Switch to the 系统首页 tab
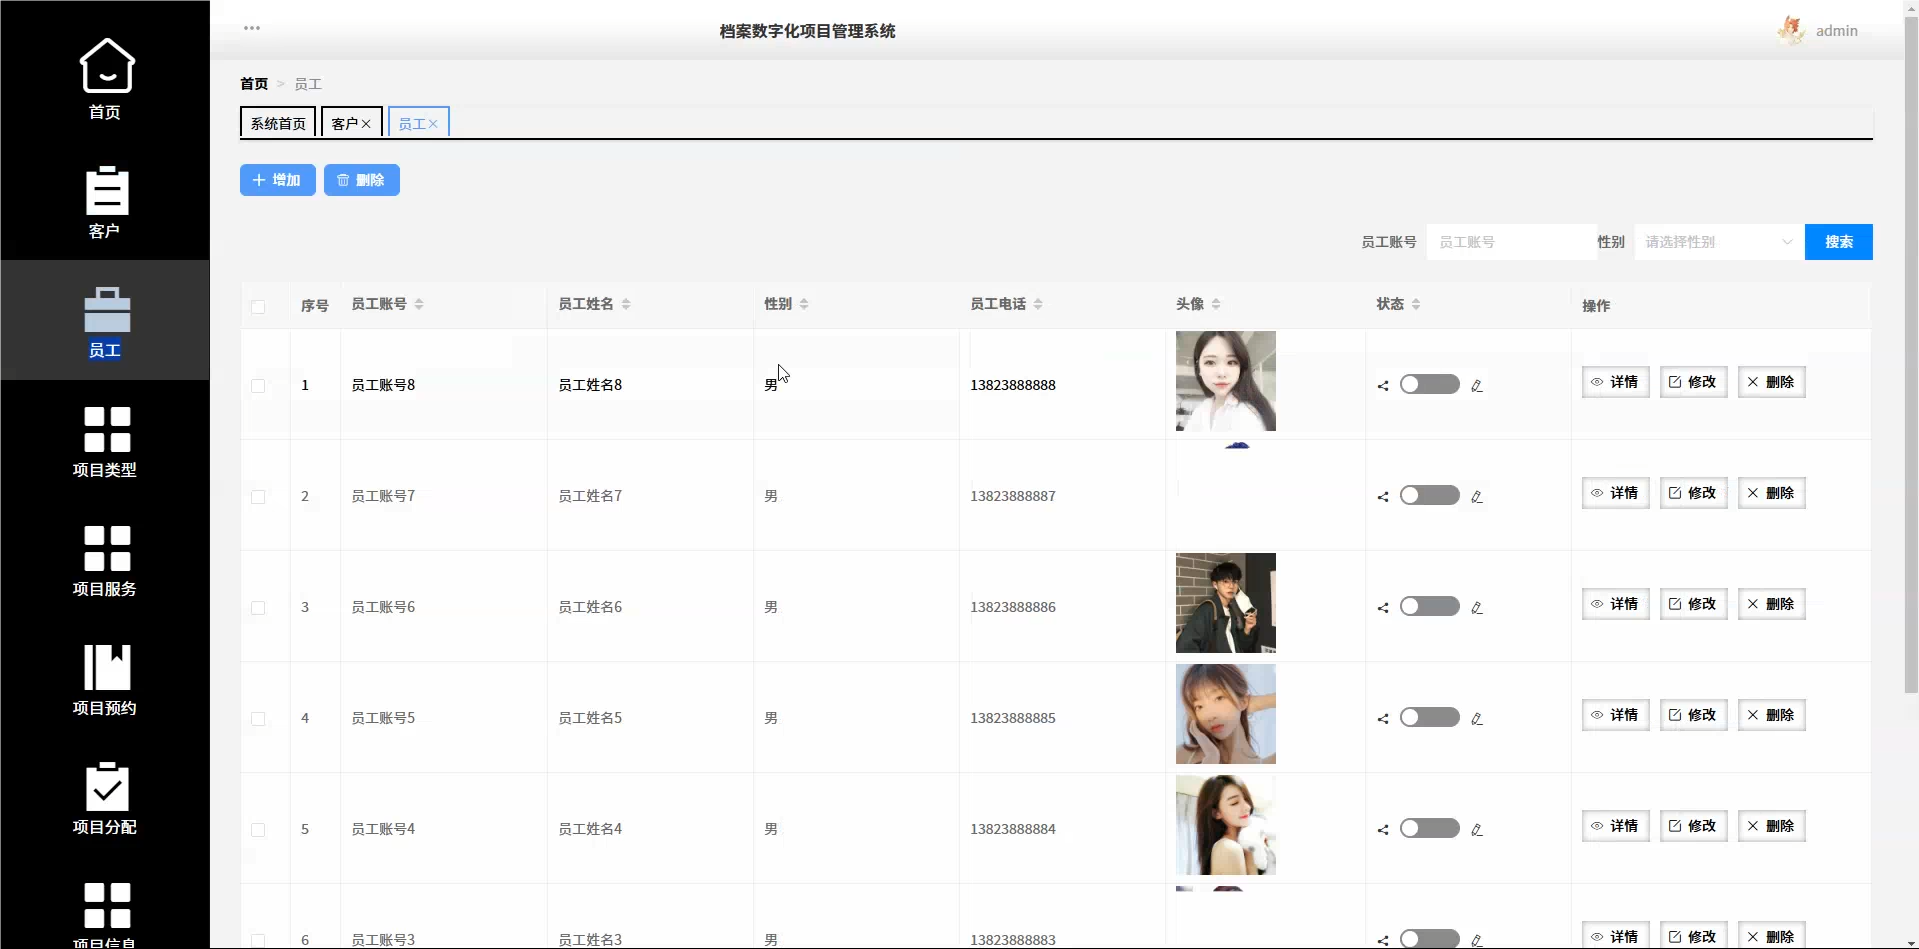Image resolution: width=1919 pixels, height=949 pixels. 278,123
